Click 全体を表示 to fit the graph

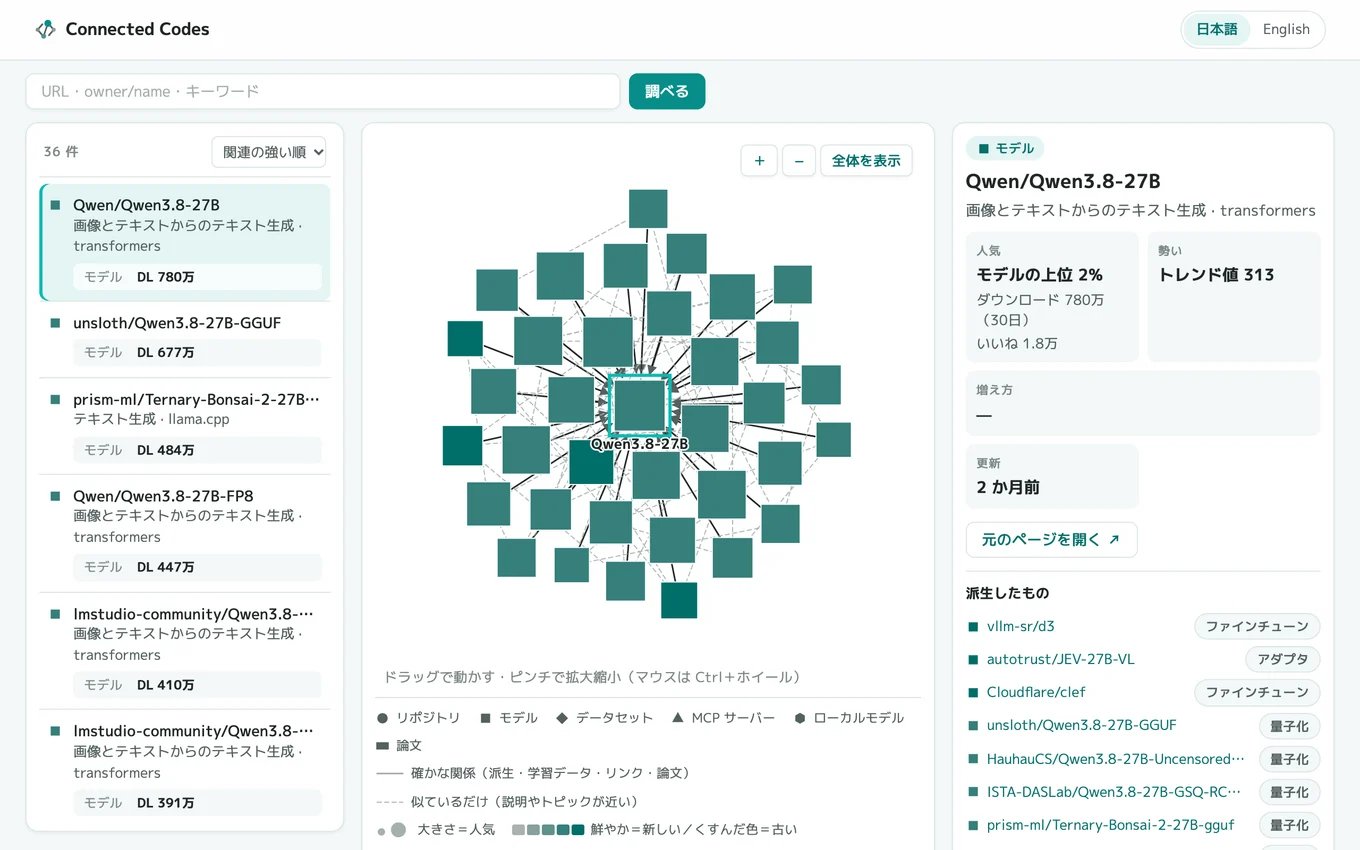pyautogui.click(x=866, y=160)
